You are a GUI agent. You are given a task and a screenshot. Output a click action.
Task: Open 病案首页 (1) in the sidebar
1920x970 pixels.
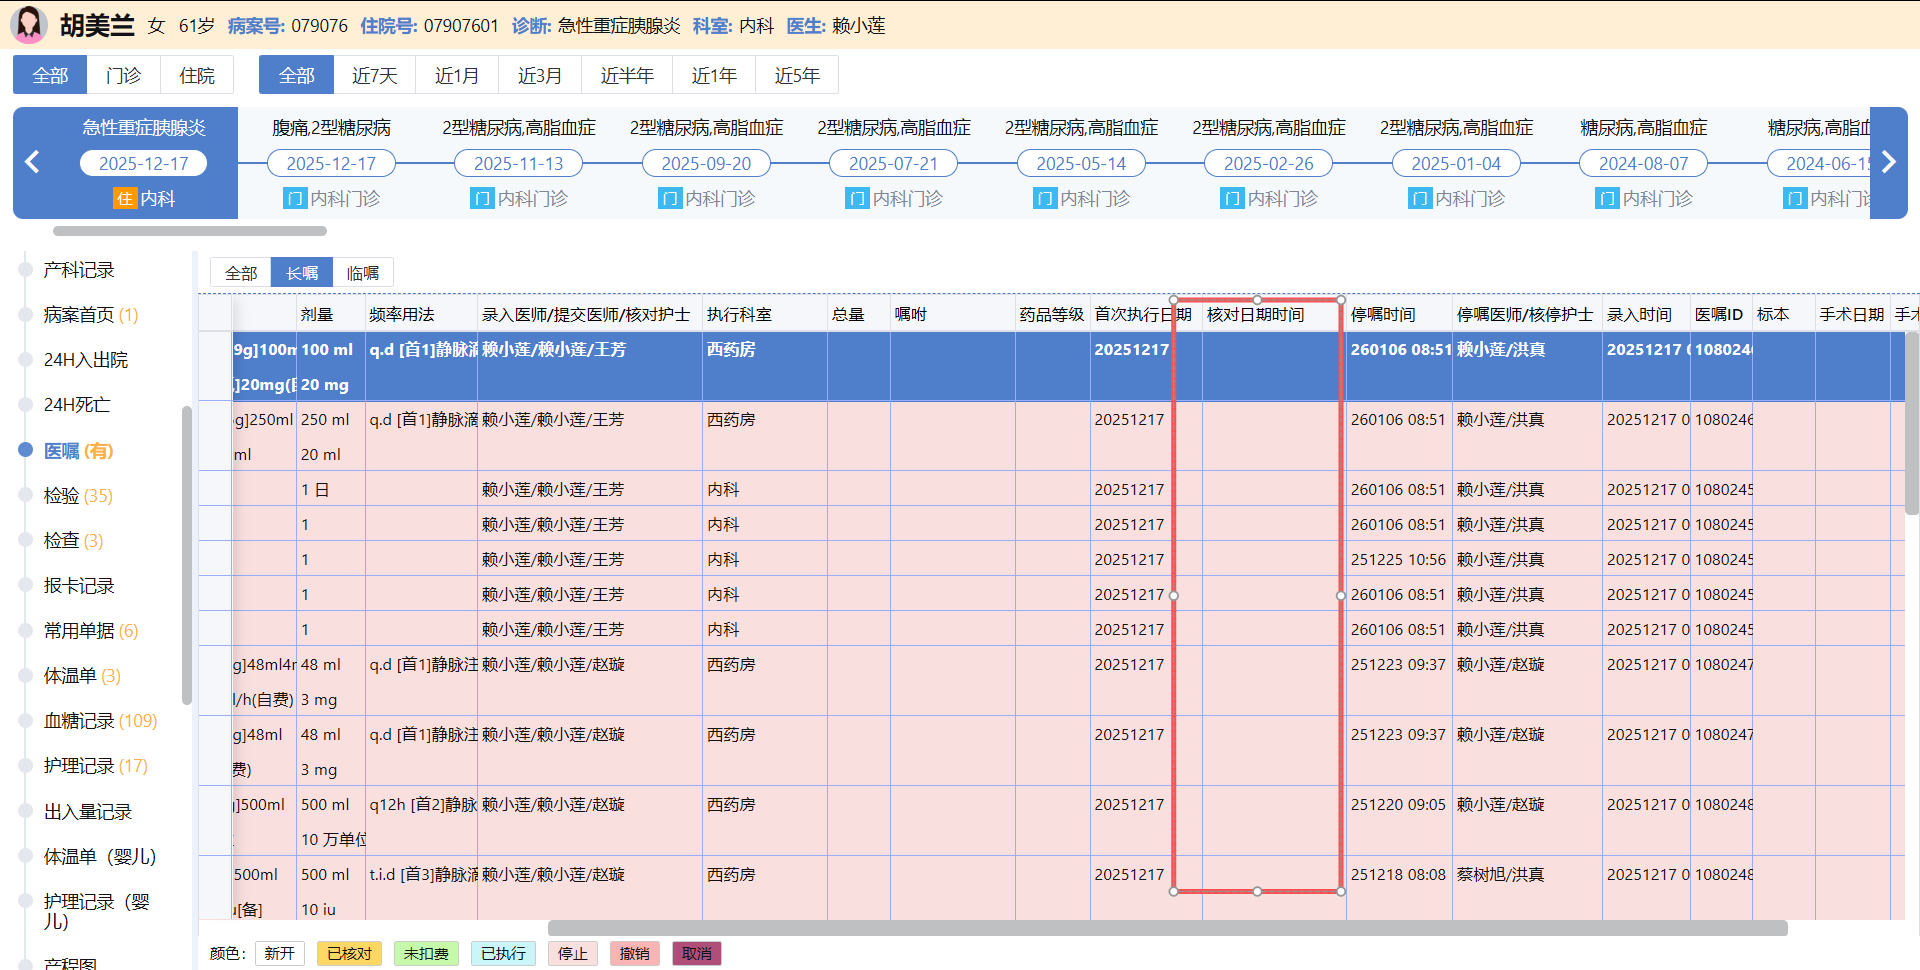(91, 315)
